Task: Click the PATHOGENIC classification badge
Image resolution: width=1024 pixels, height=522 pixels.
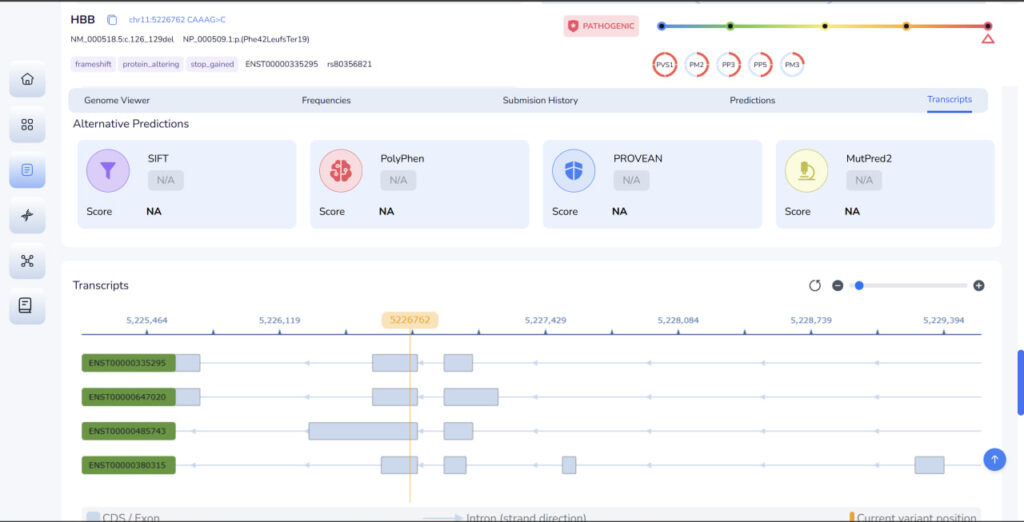Action: (x=601, y=26)
